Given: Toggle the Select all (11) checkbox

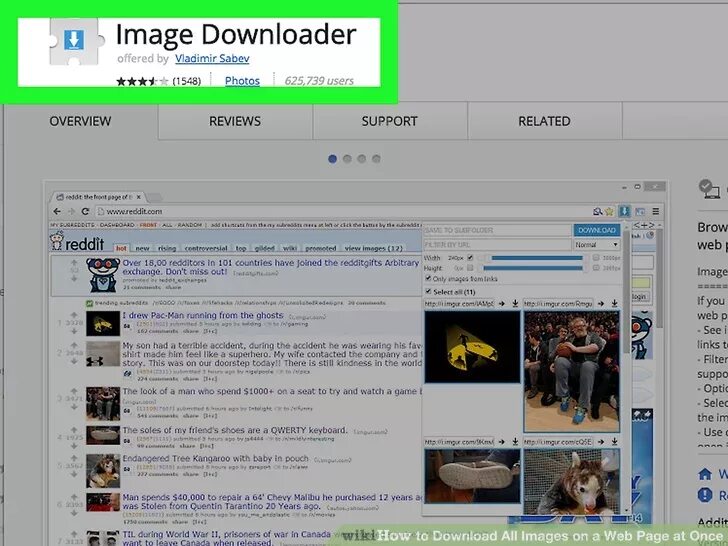Looking at the screenshot, I should pyautogui.click(x=428, y=291).
